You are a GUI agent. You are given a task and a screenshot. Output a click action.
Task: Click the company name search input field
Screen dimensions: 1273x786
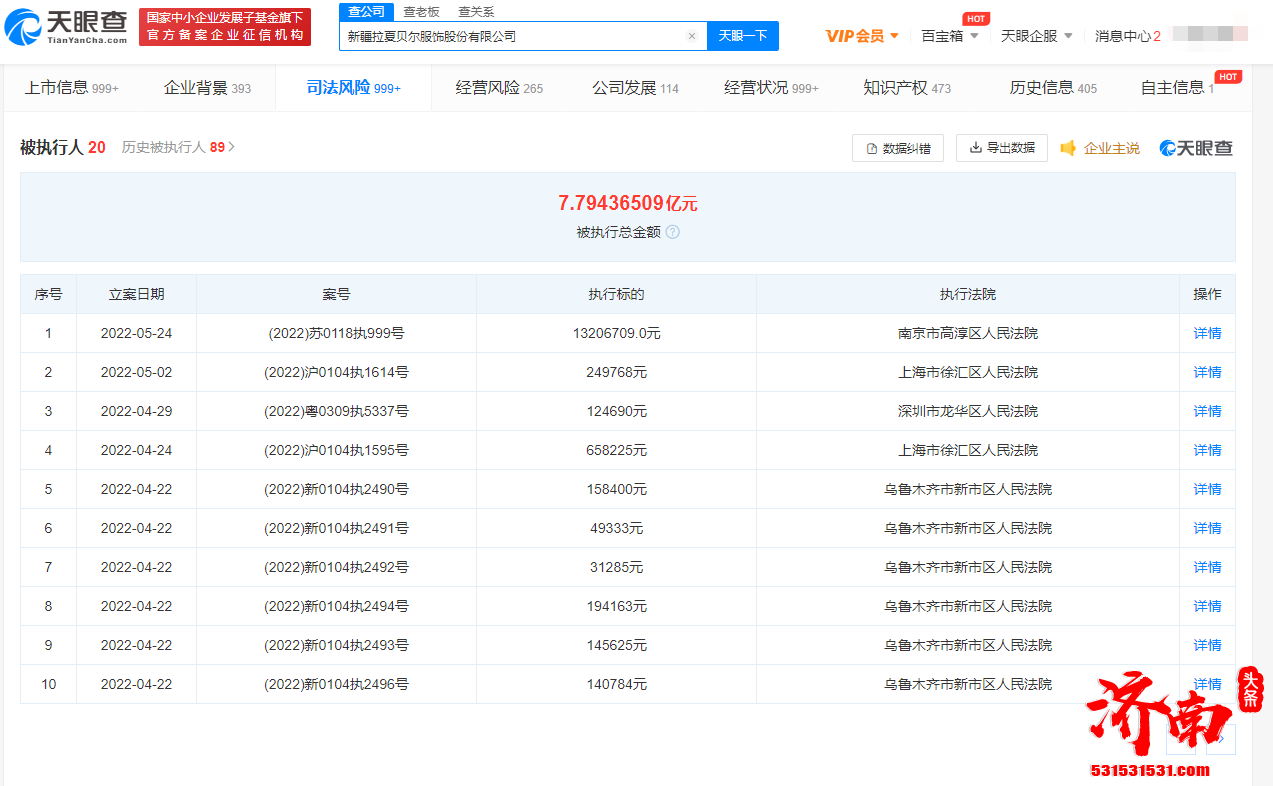tap(510, 36)
